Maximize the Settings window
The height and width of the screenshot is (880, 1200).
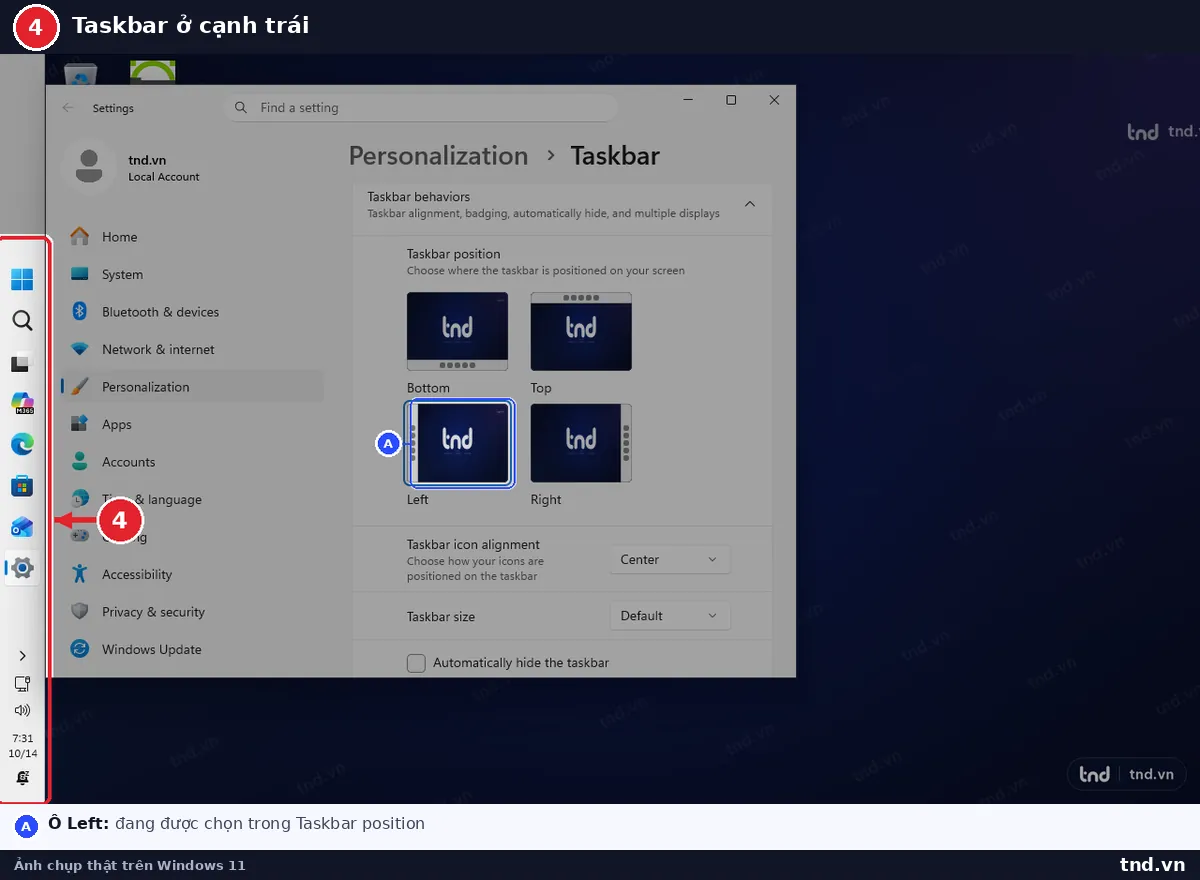tap(731, 100)
